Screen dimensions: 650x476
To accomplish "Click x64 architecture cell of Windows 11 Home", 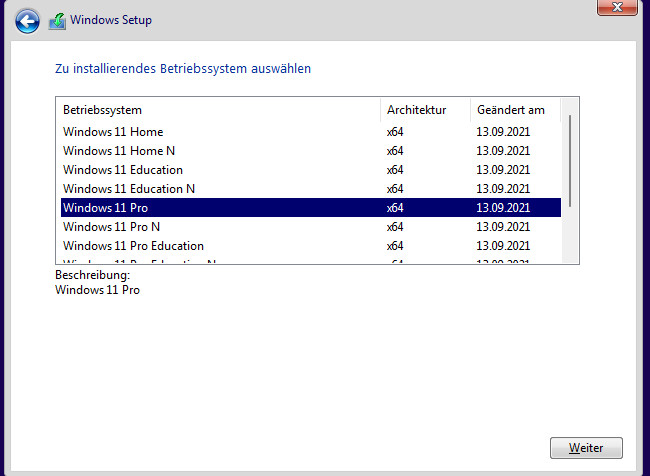I will [395, 132].
